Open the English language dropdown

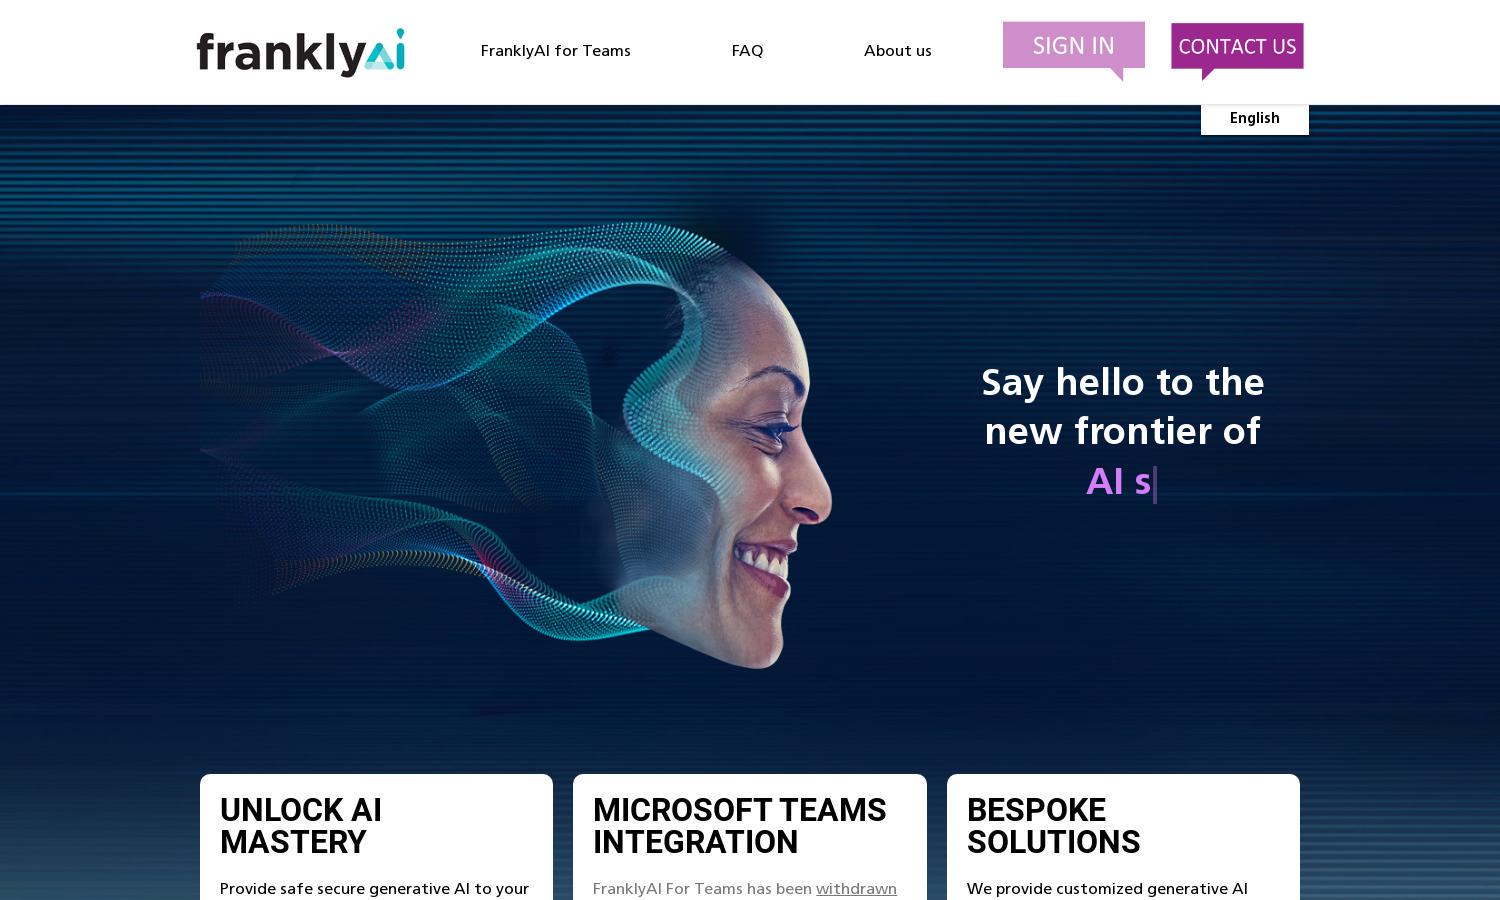pyautogui.click(x=1254, y=119)
